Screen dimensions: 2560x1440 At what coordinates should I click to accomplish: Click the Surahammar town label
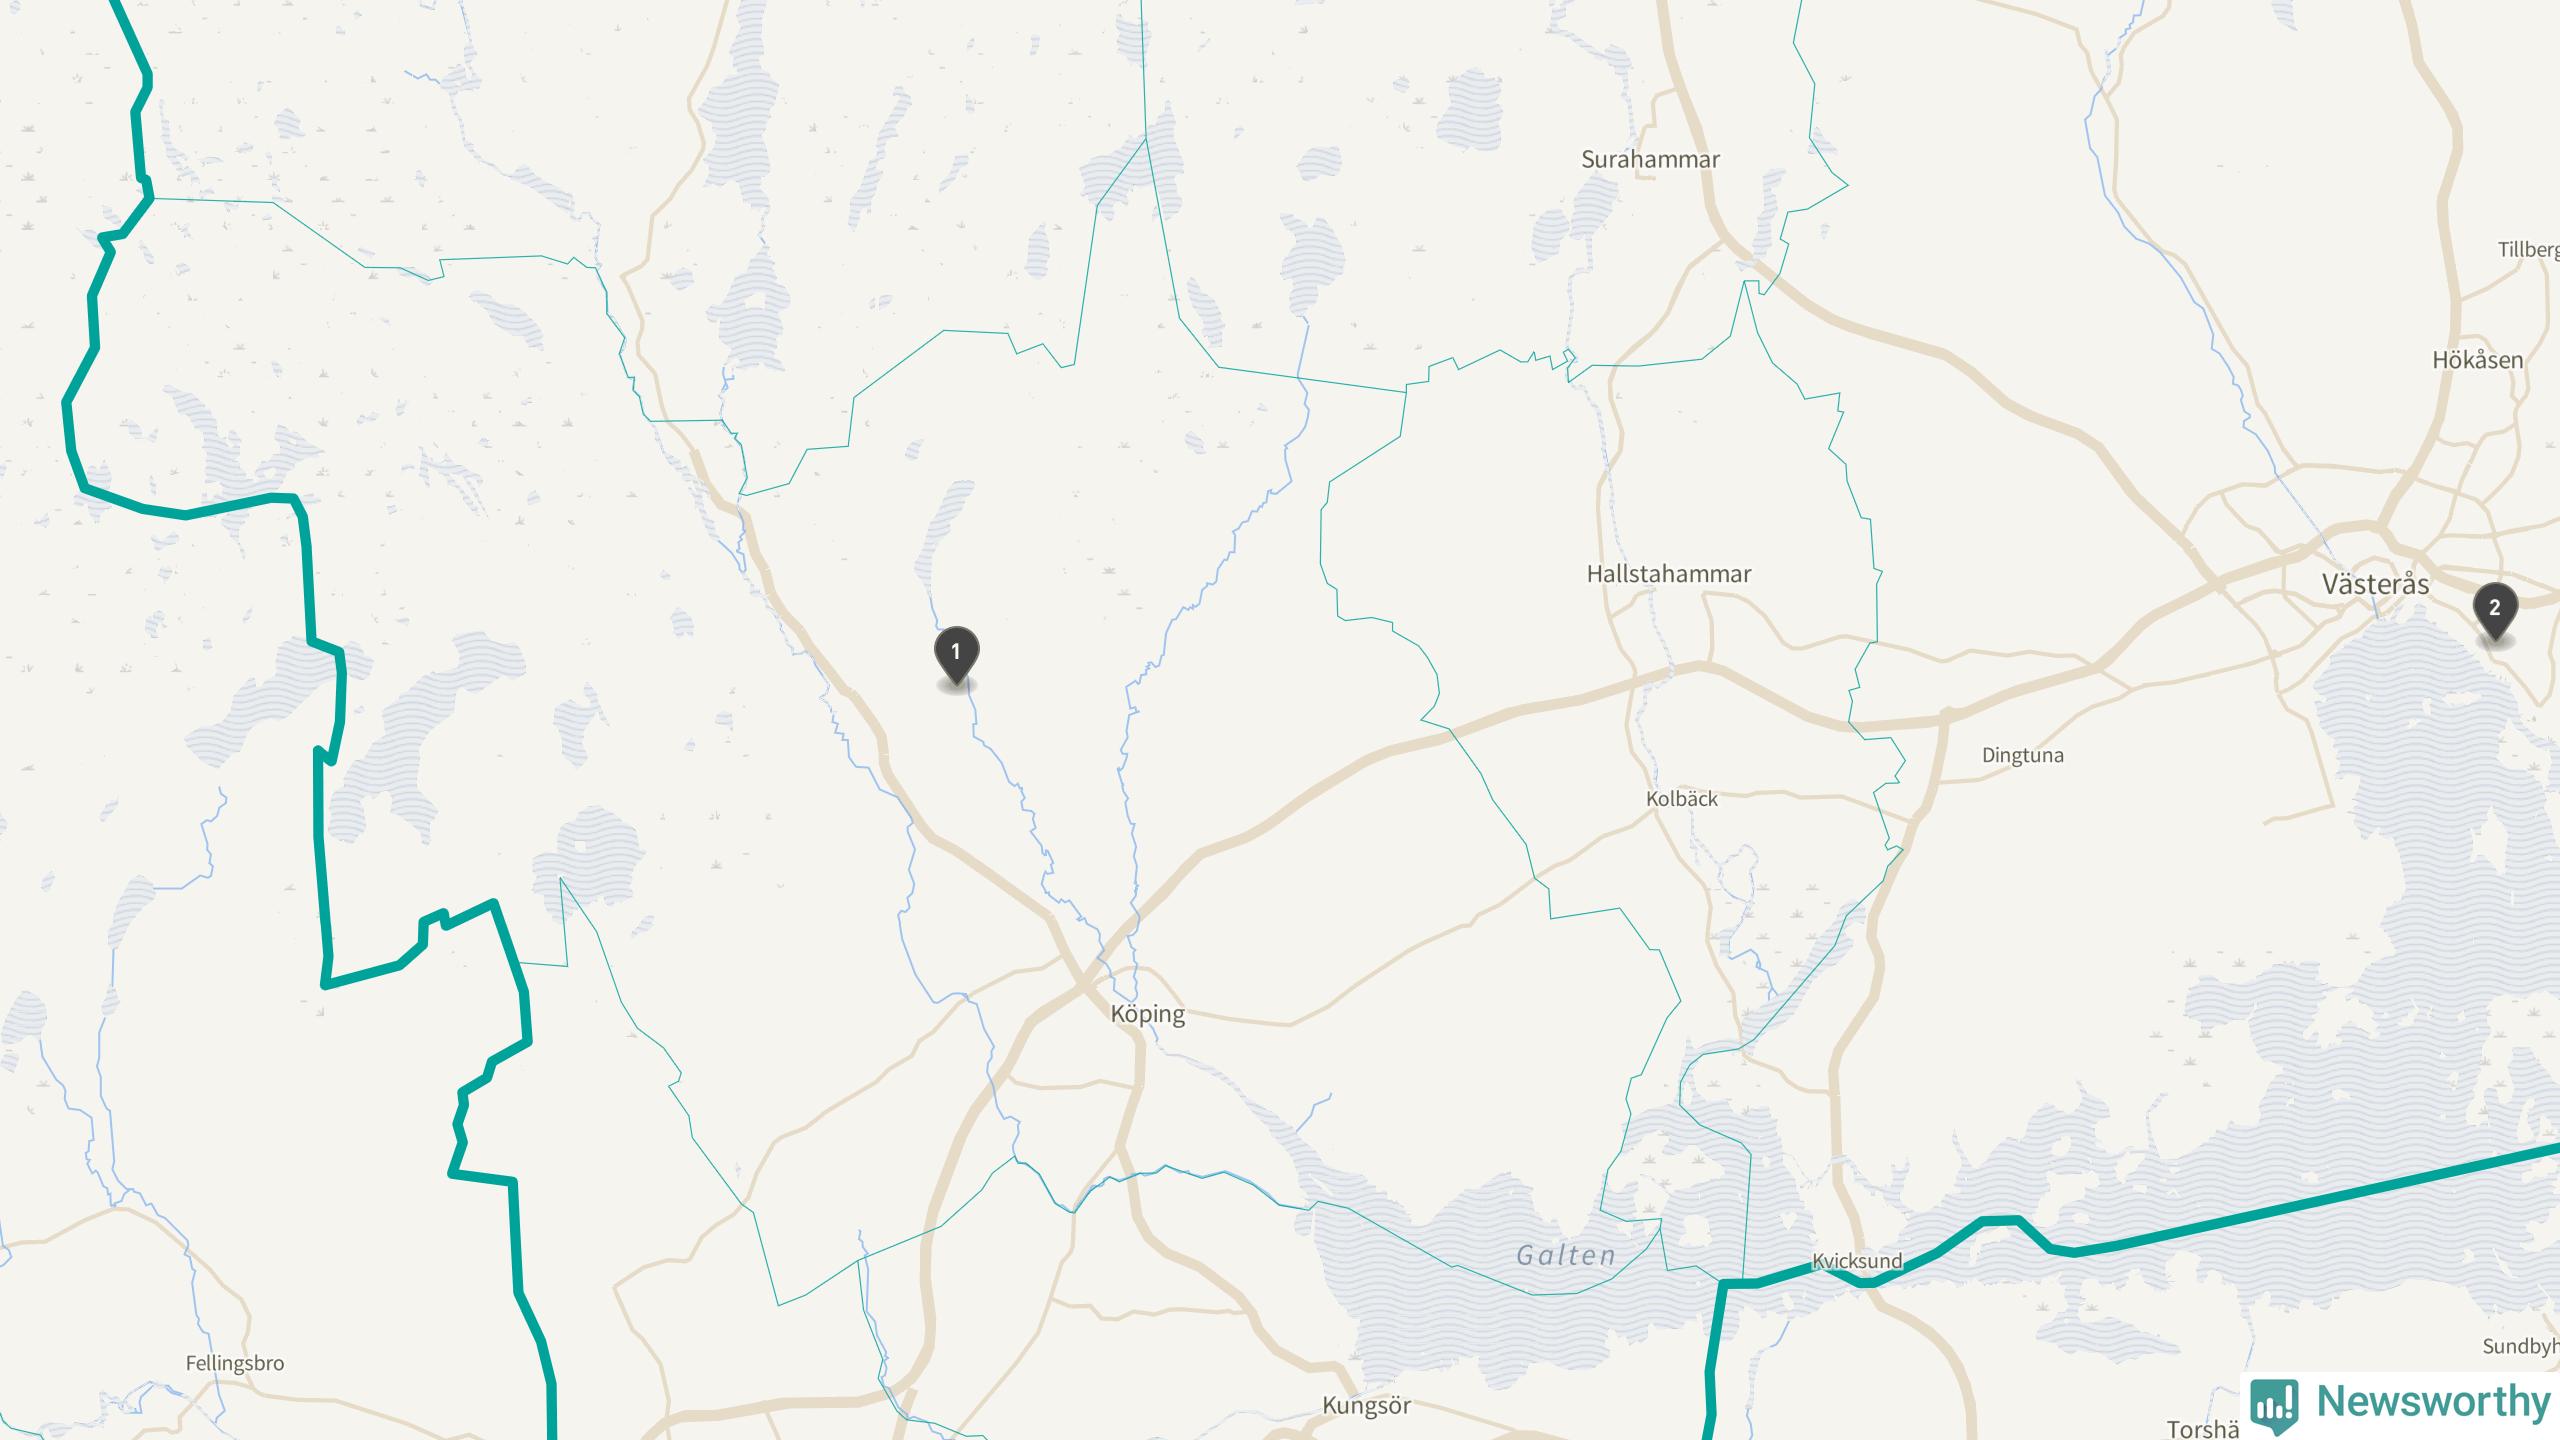point(1650,159)
